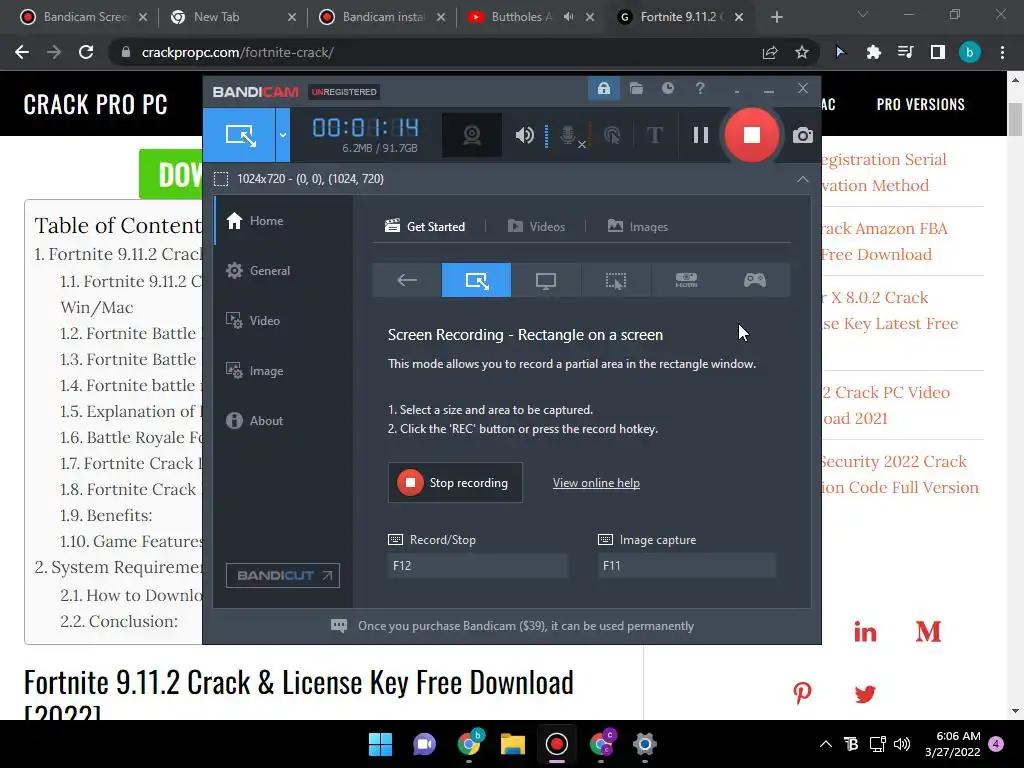Screen dimensions: 1024x768
Task: Open Image settings in sidebar
Action: tap(283, 370)
